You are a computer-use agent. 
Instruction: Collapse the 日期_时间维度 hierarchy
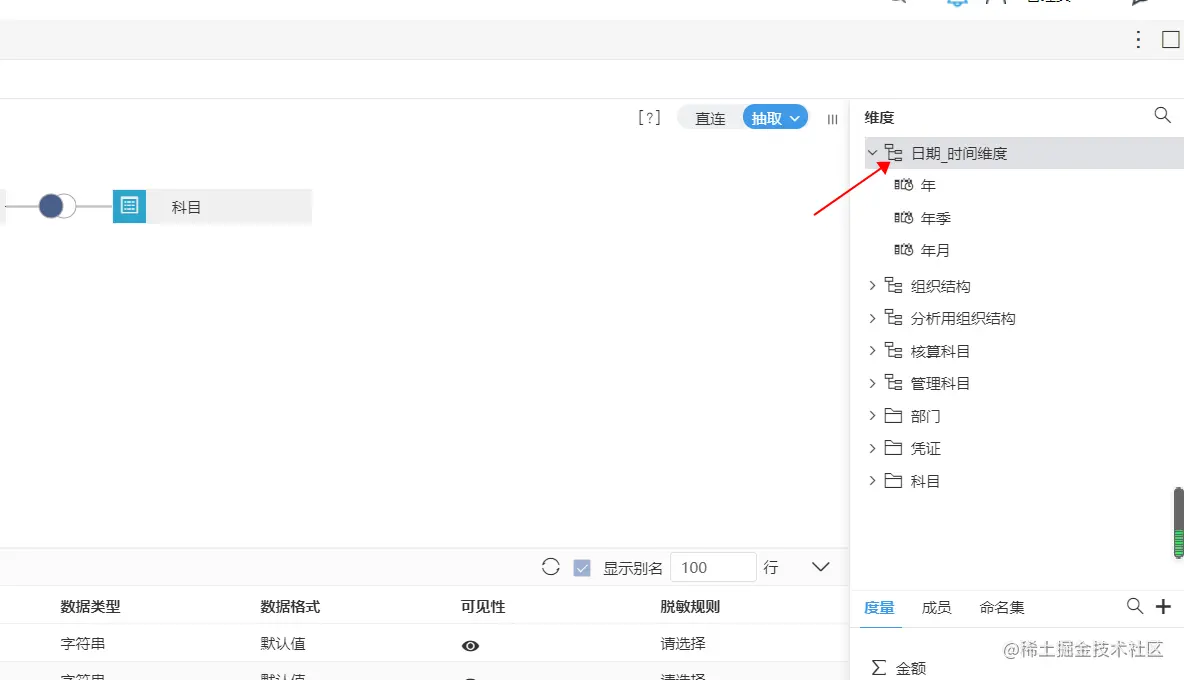[x=872, y=153]
